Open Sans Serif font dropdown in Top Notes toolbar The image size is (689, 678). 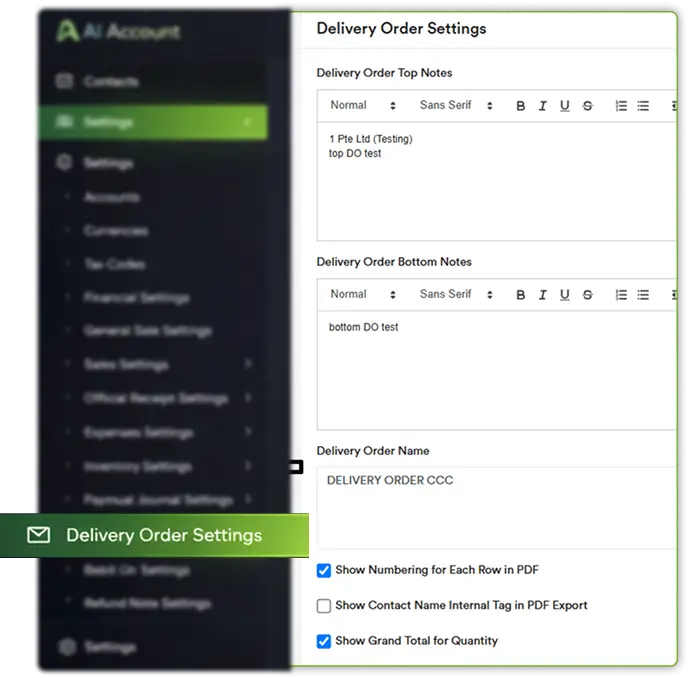(456, 105)
